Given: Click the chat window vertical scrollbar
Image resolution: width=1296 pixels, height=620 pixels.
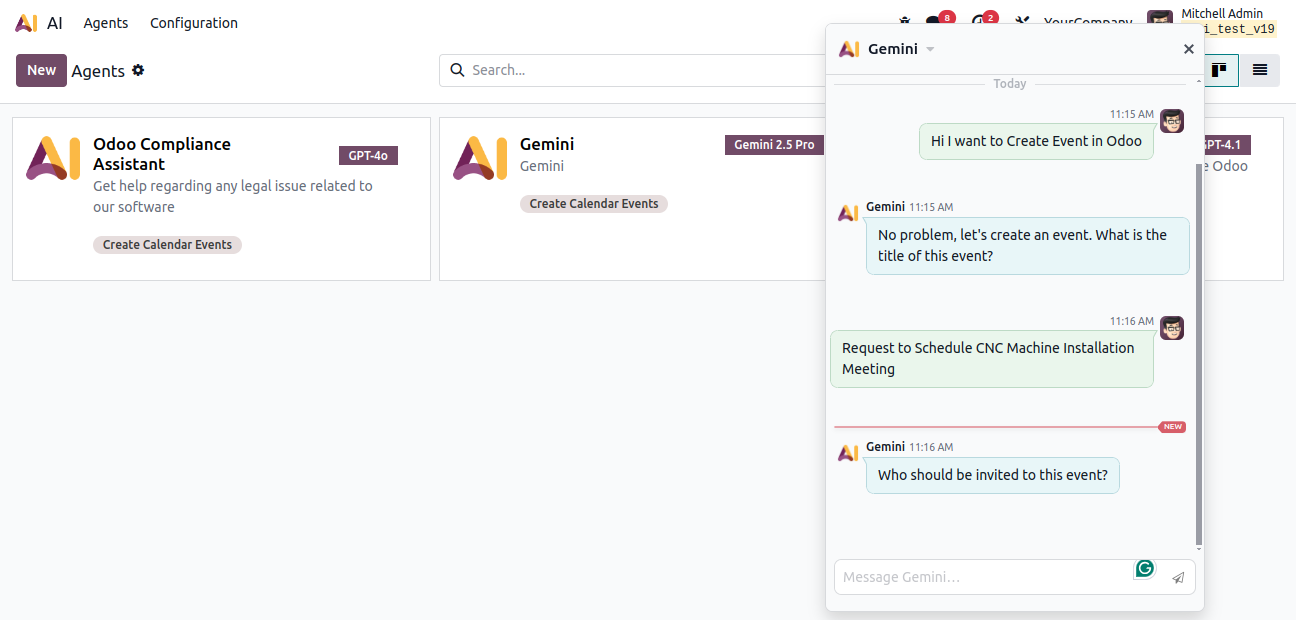Looking at the screenshot, I should point(1198,350).
